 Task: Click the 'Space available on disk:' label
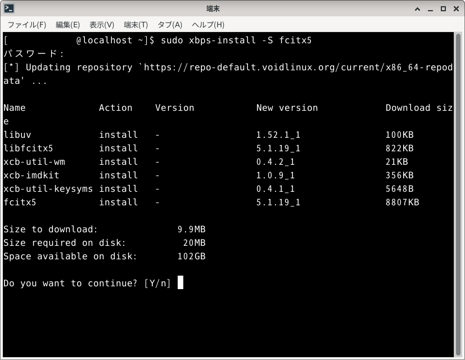click(x=70, y=256)
